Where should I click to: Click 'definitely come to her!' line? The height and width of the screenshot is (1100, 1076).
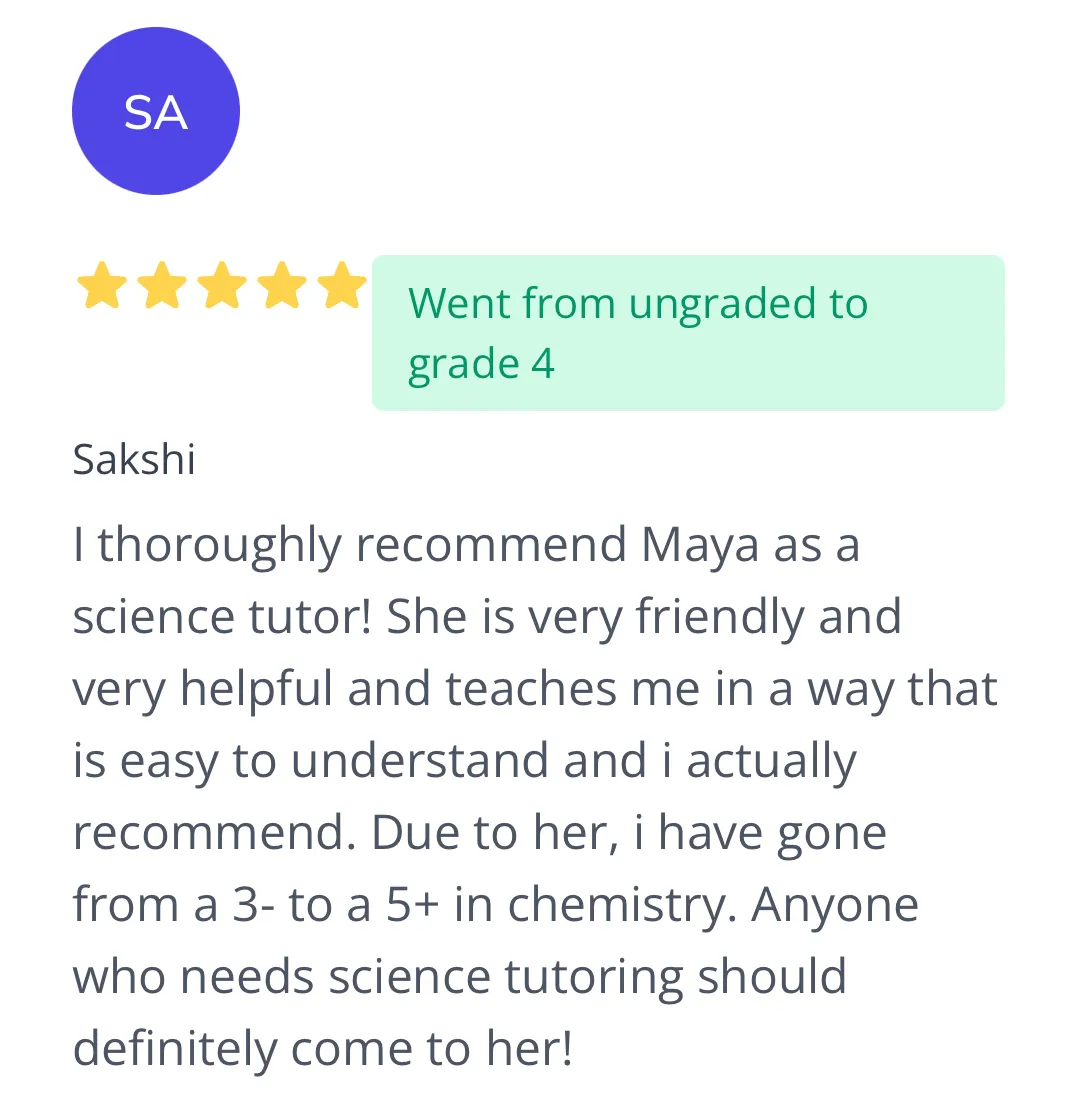click(x=323, y=1049)
